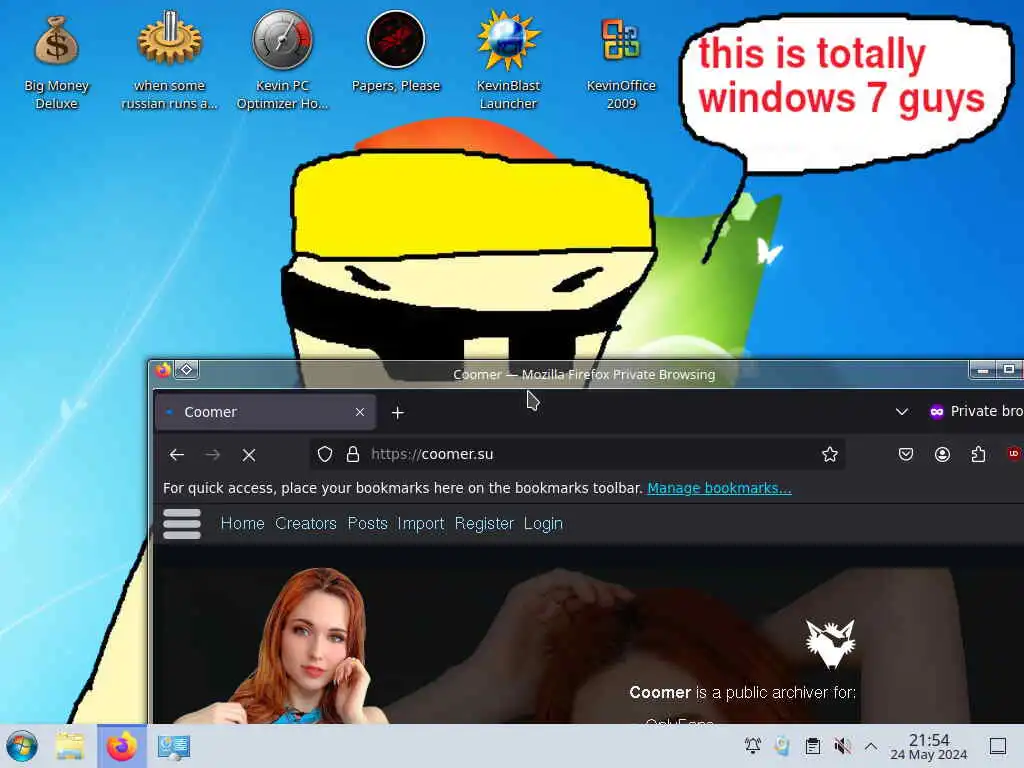Open the Firefox window menu icon in titlebar
The height and width of the screenshot is (768, 1024).
(x=164, y=370)
